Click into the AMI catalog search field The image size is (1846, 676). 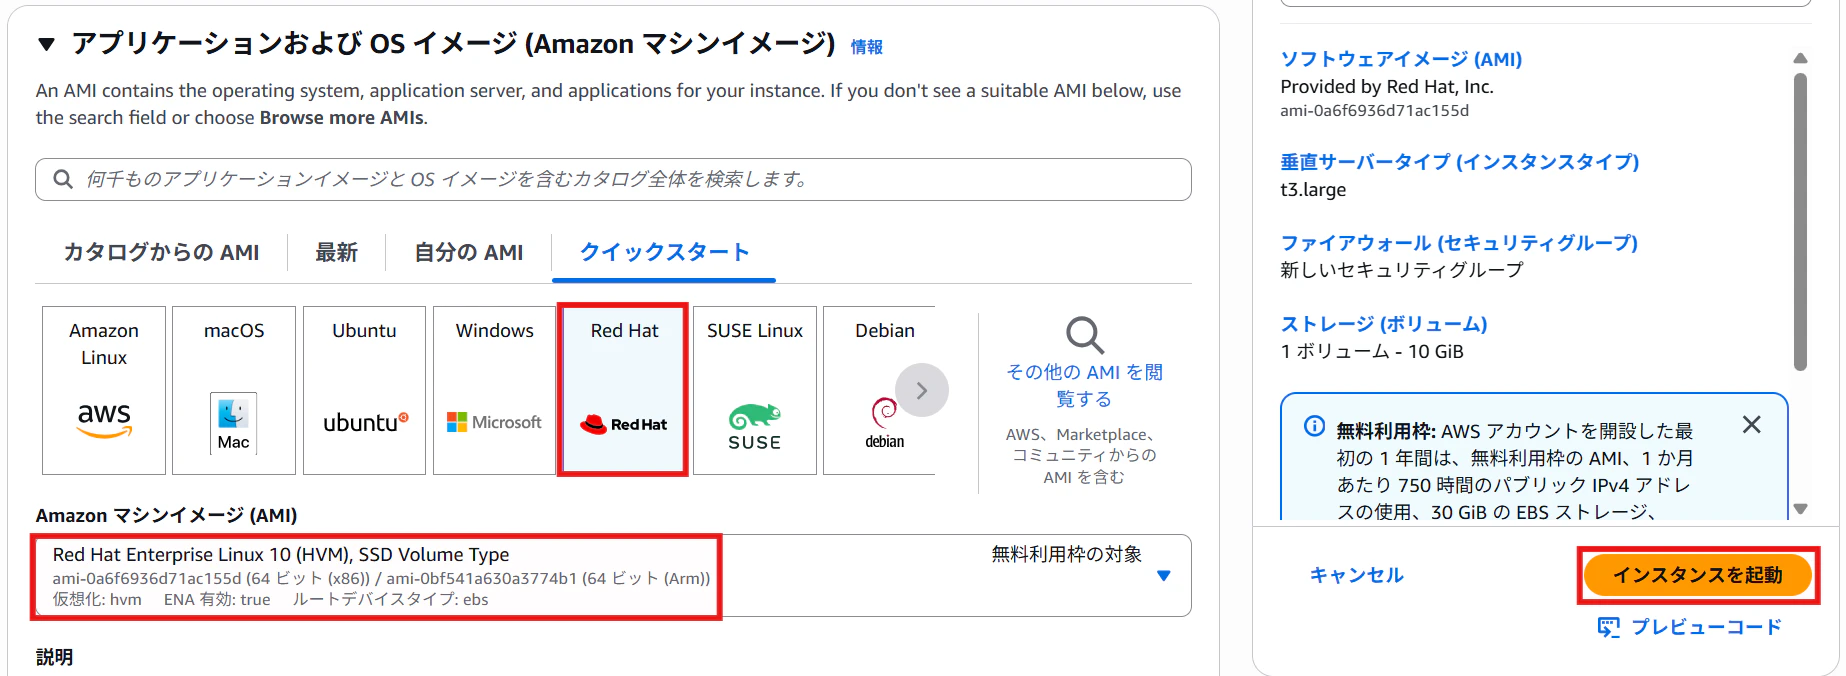pyautogui.click(x=613, y=179)
